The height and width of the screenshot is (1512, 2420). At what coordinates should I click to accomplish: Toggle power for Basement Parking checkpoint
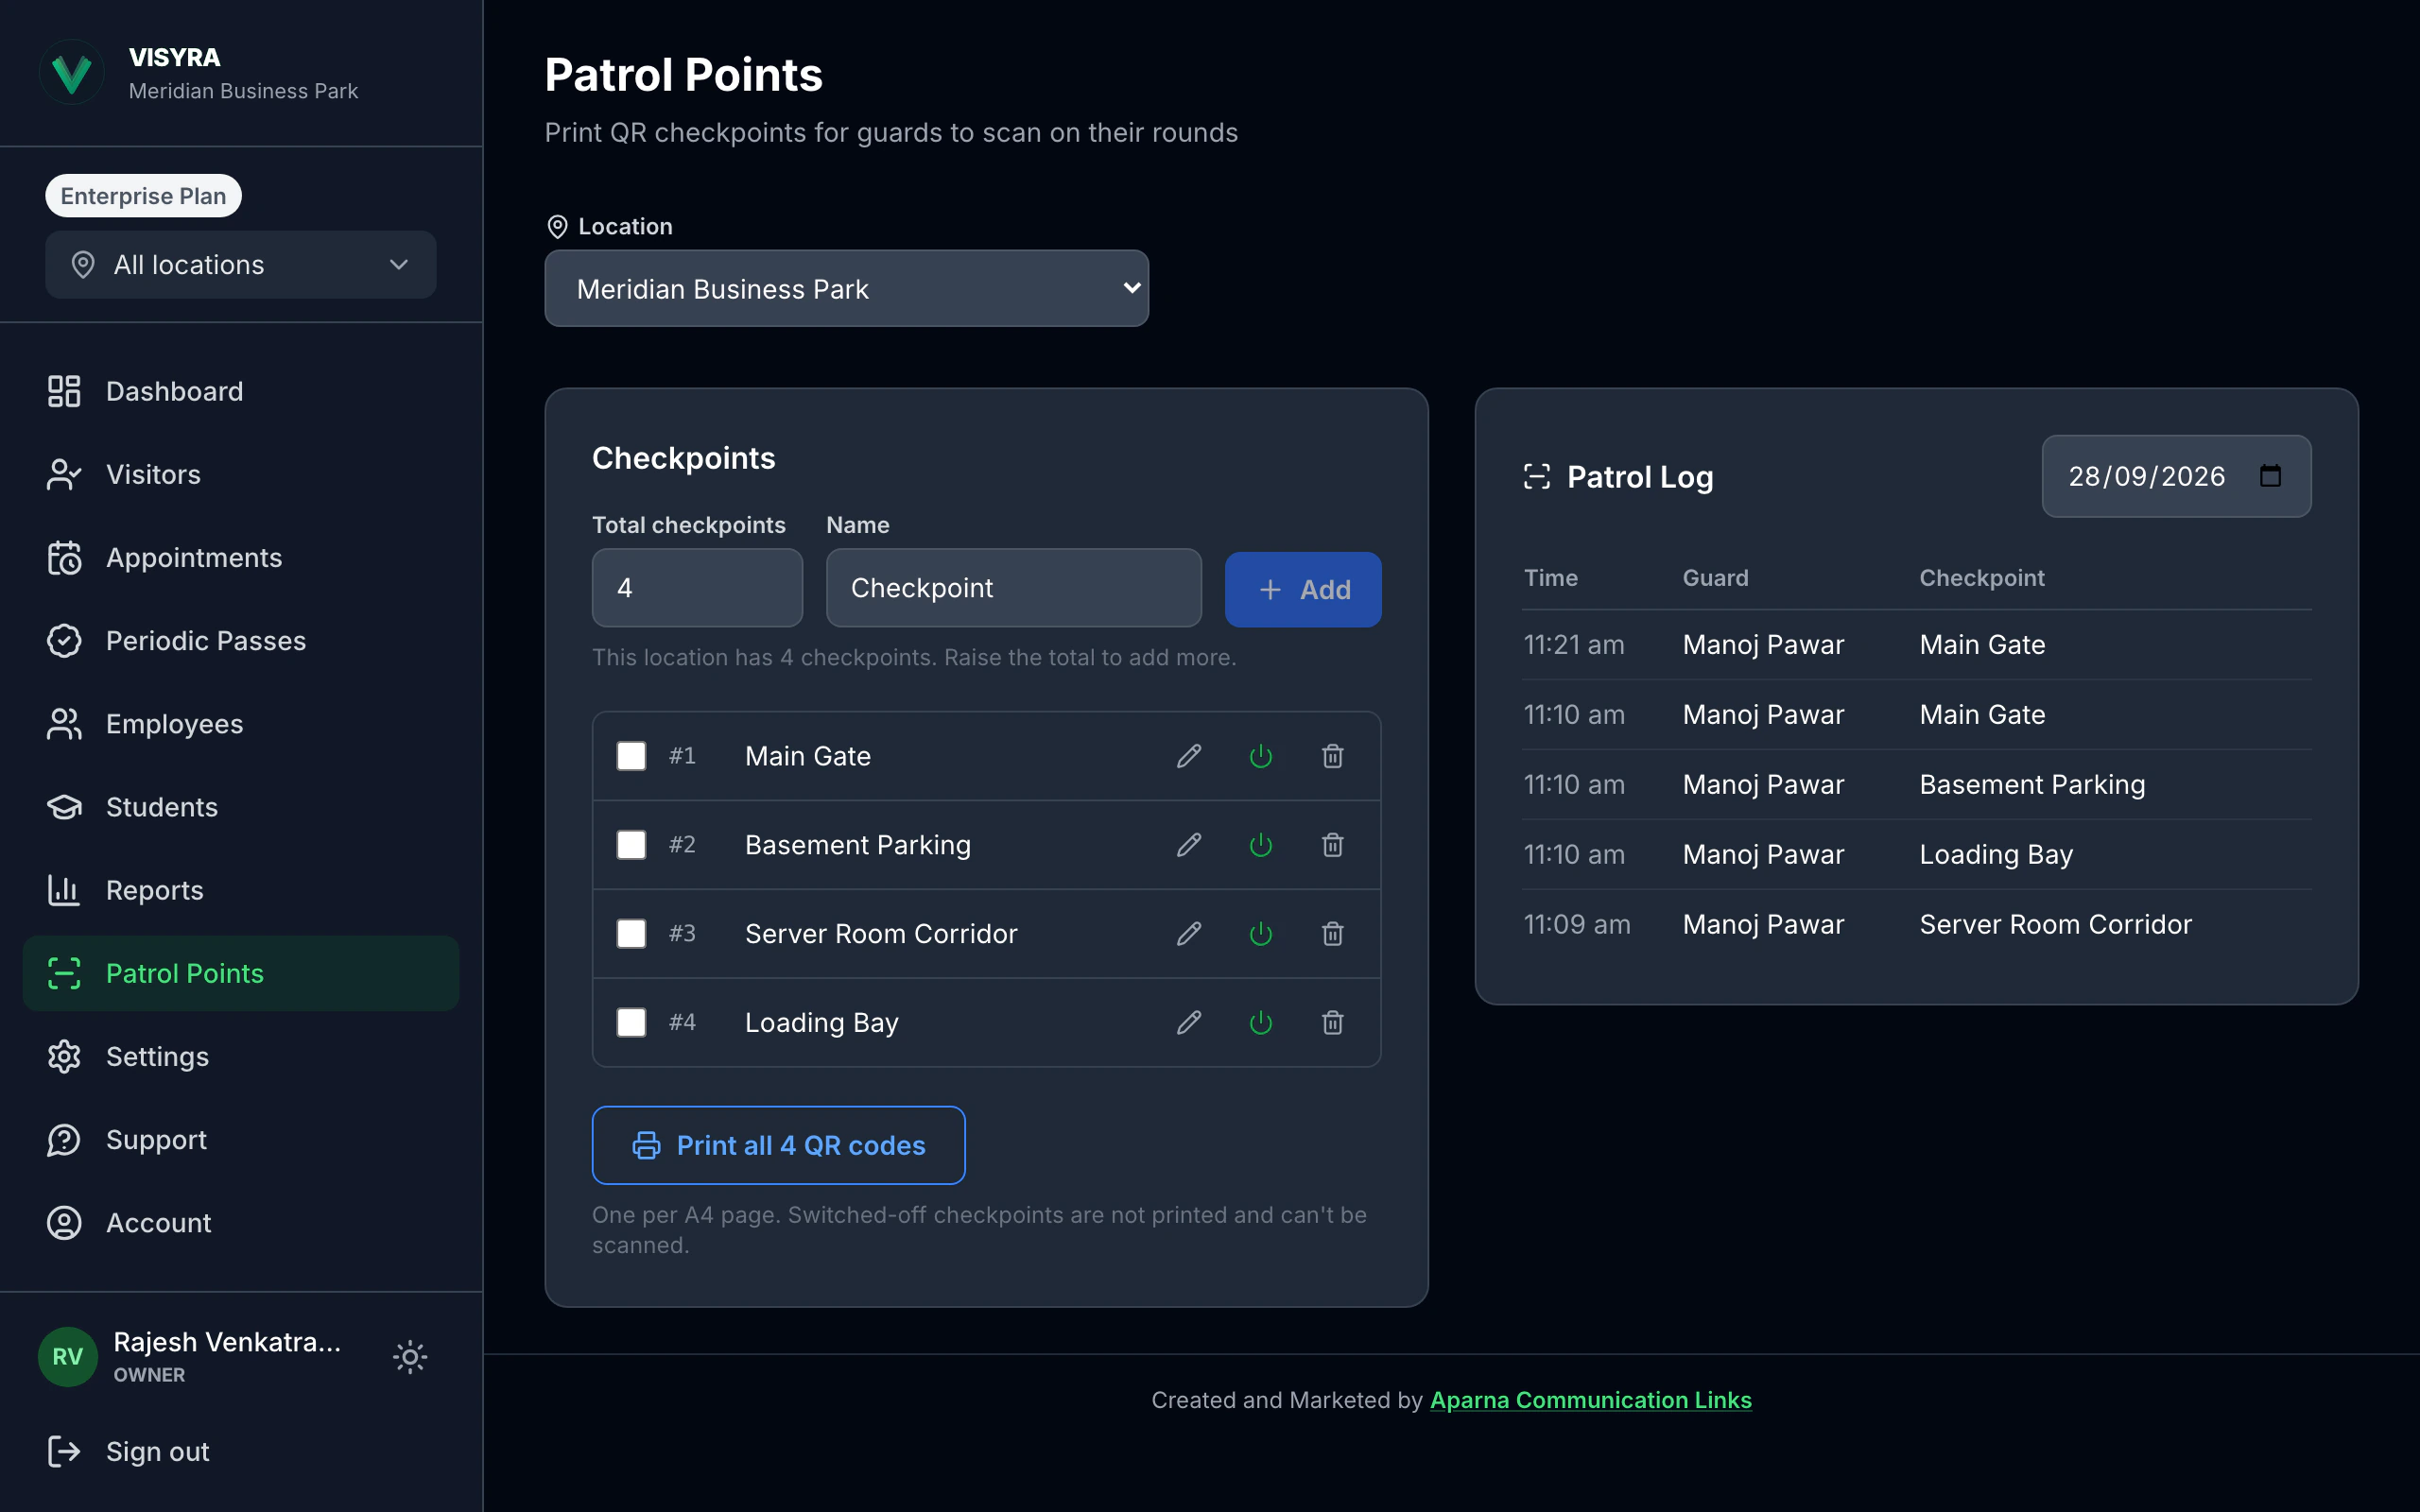1261,845
